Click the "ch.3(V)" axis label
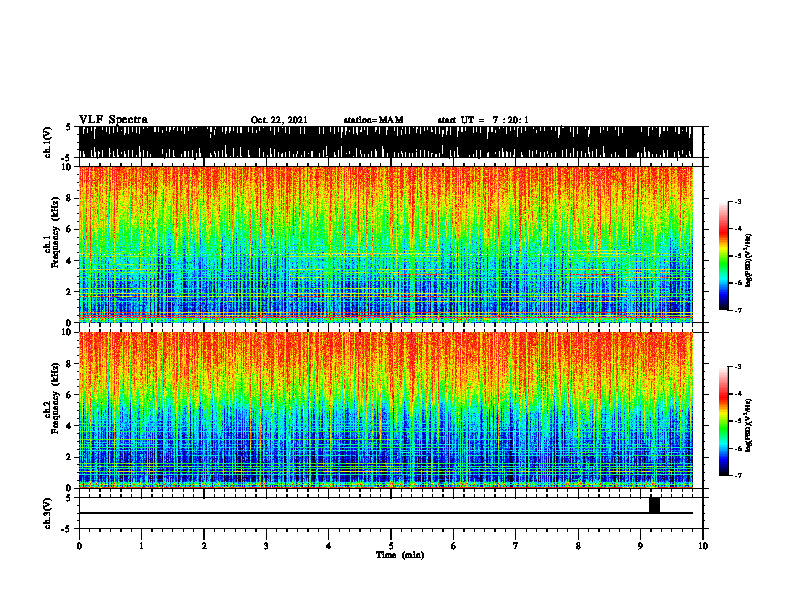The height and width of the screenshot is (612, 792). (x=47, y=513)
